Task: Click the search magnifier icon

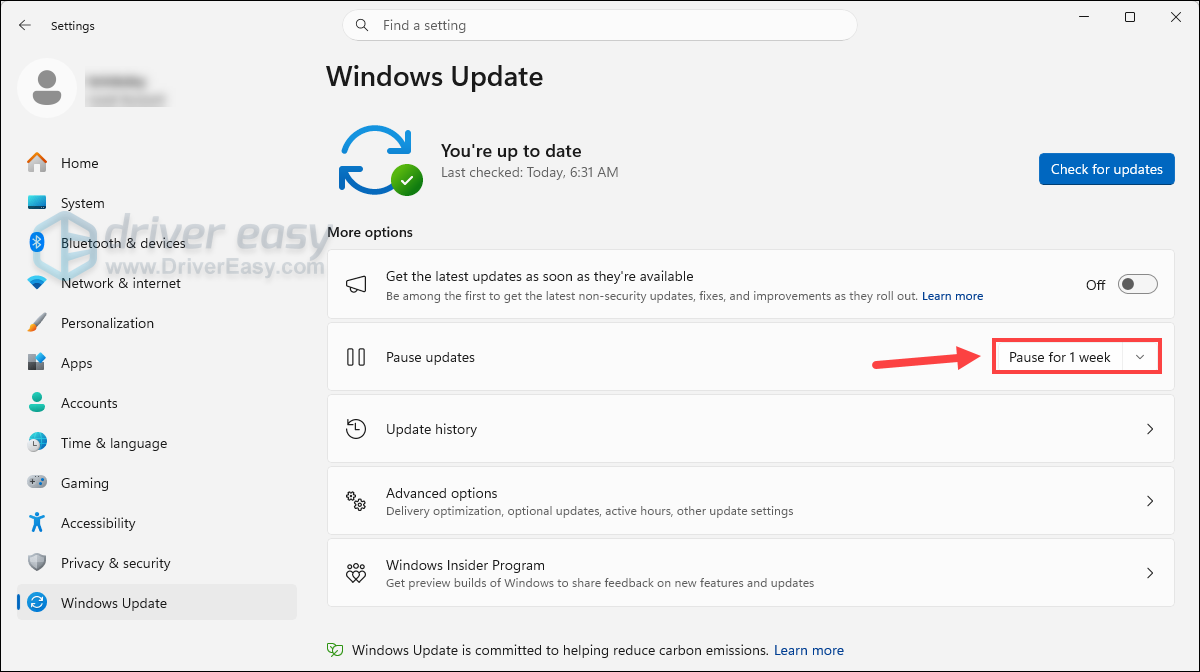Action: click(x=363, y=25)
